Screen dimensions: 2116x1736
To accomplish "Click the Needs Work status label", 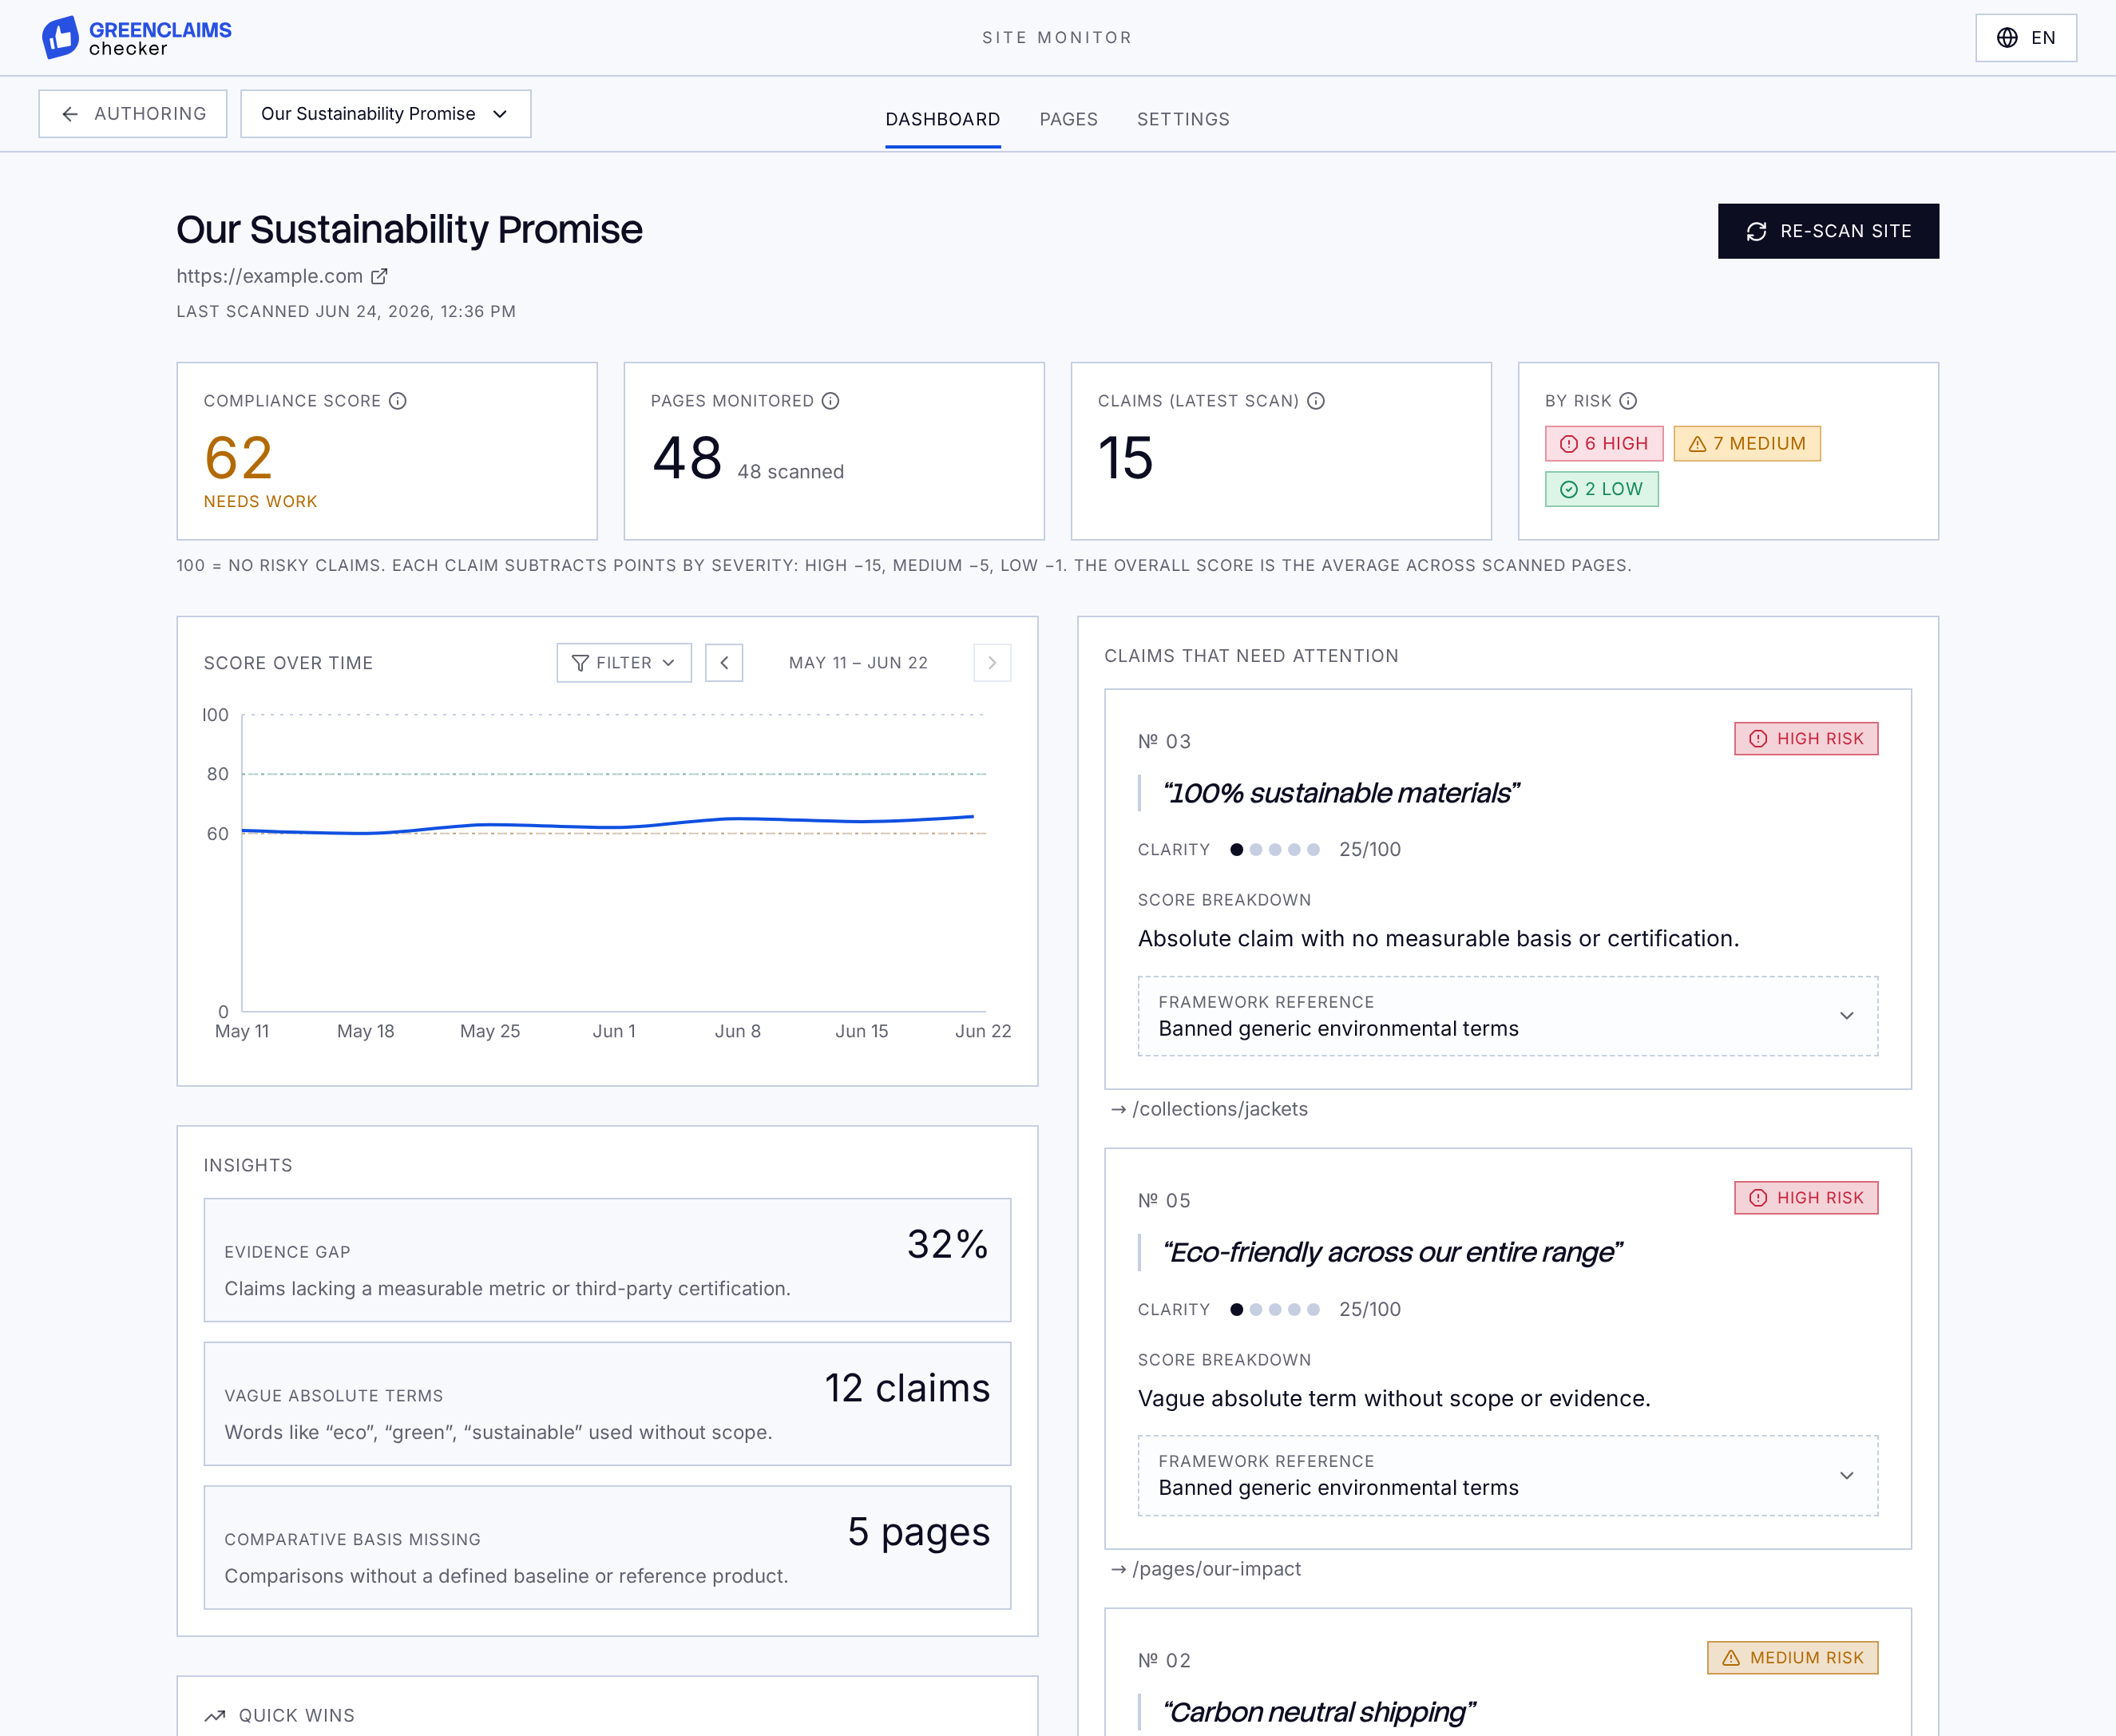I will coord(260,502).
